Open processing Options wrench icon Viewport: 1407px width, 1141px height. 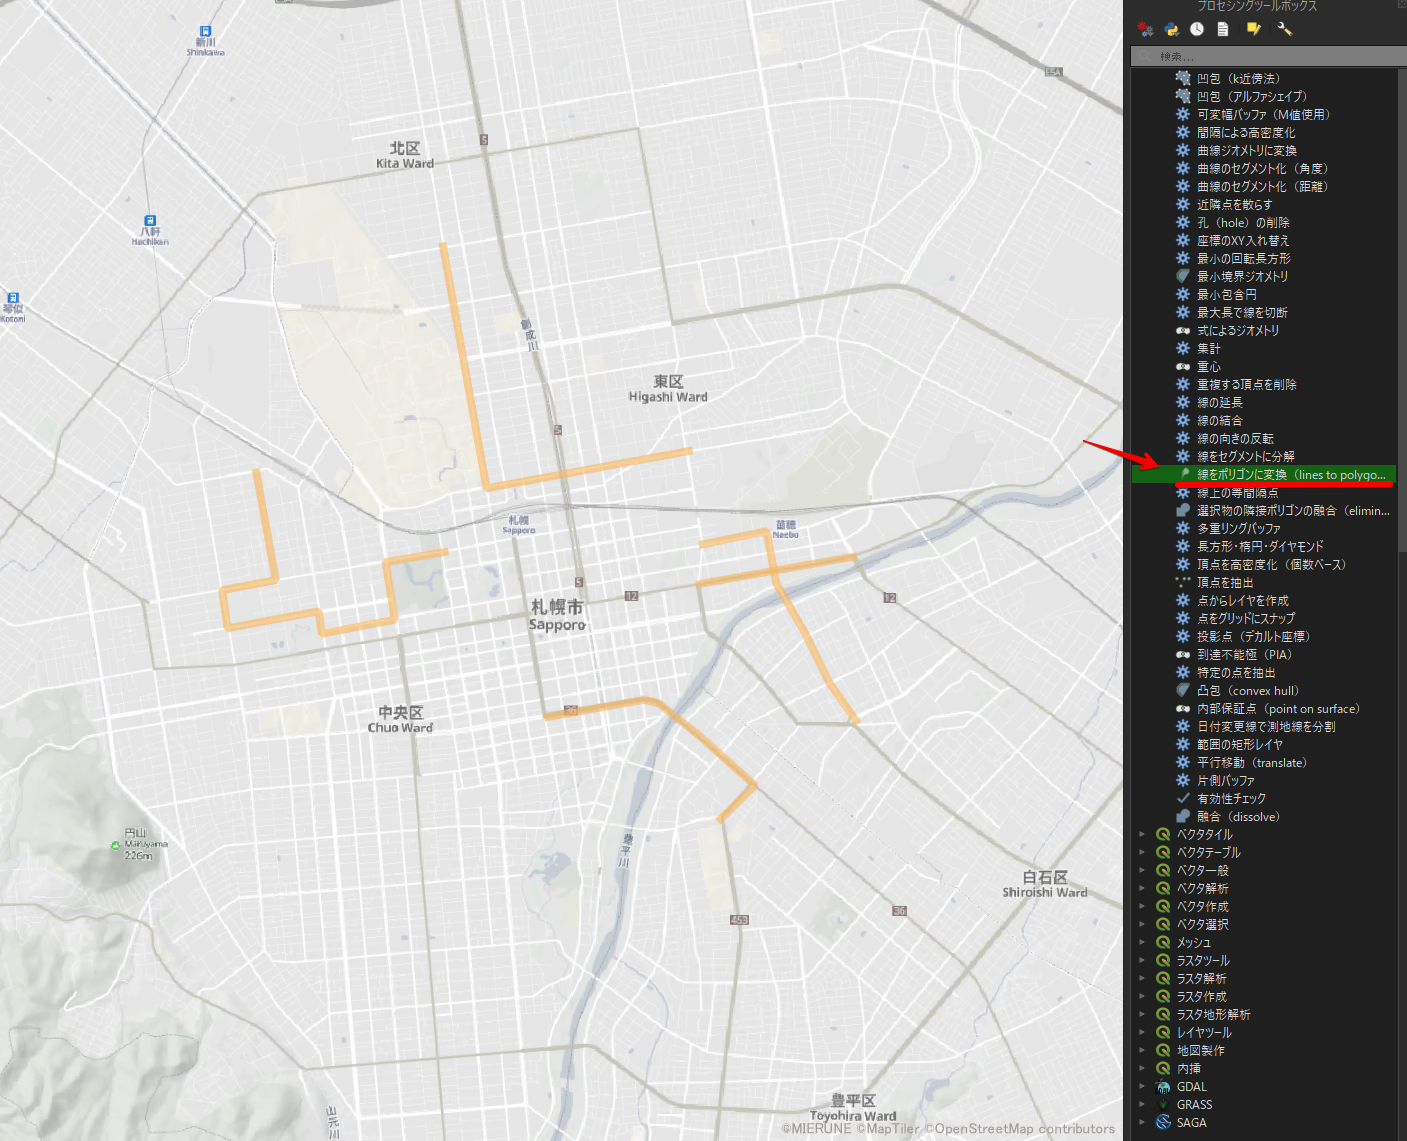(1284, 29)
